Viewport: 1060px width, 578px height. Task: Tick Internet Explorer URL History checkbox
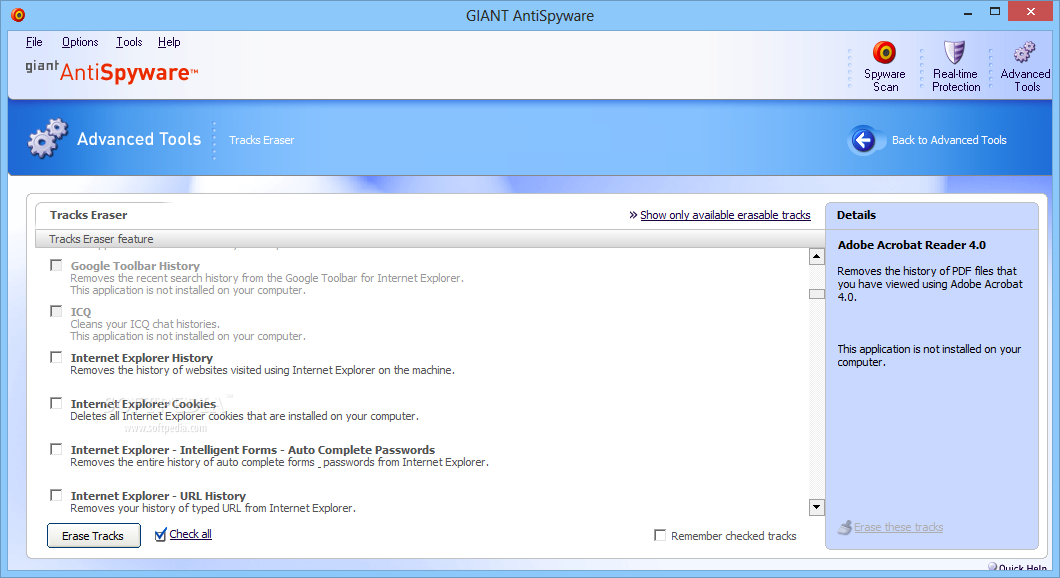click(x=56, y=495)
